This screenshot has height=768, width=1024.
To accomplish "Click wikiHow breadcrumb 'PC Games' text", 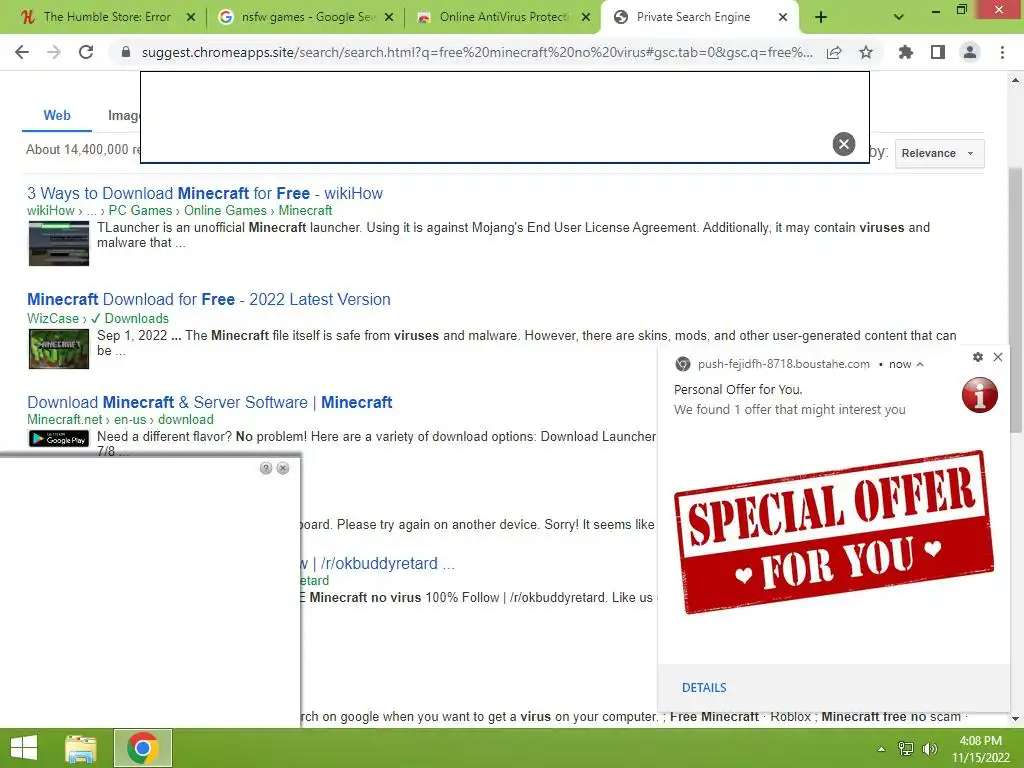I will coord(140,210).
